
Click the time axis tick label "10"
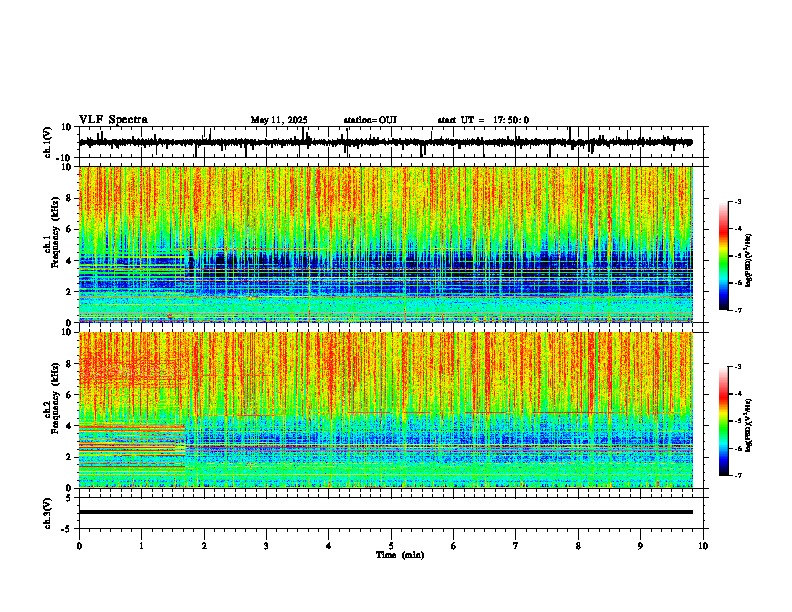tap(703, 546)
